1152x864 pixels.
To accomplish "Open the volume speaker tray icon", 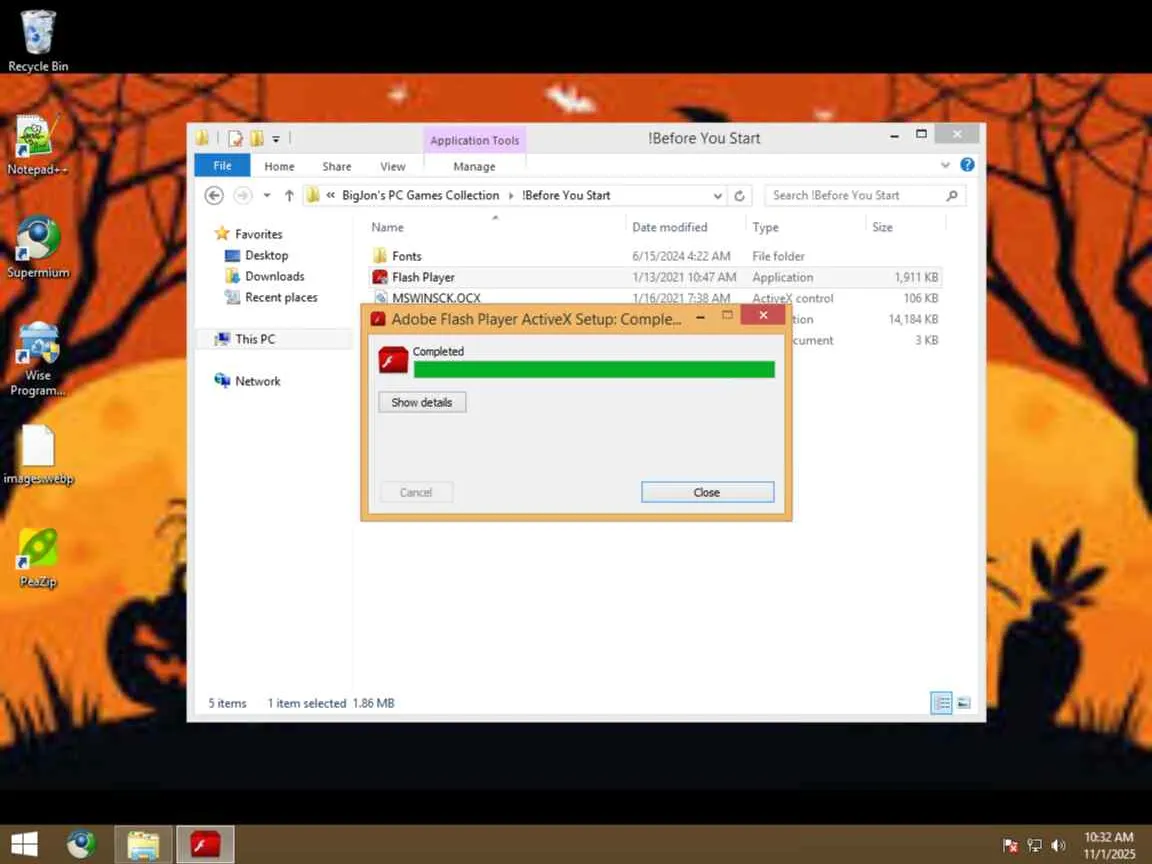I will (x=1058, y=846).
